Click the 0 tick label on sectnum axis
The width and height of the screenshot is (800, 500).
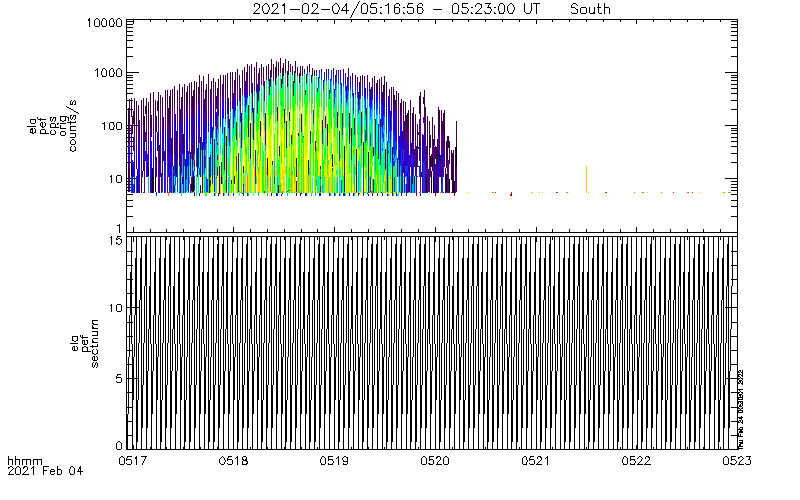(119, 445)
